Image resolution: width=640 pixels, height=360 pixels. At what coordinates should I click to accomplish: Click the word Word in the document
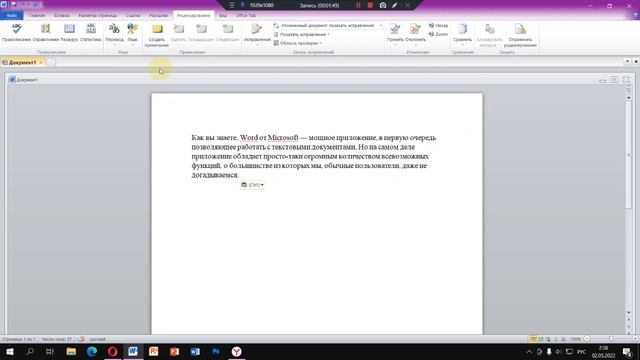[x=249, y=138]
